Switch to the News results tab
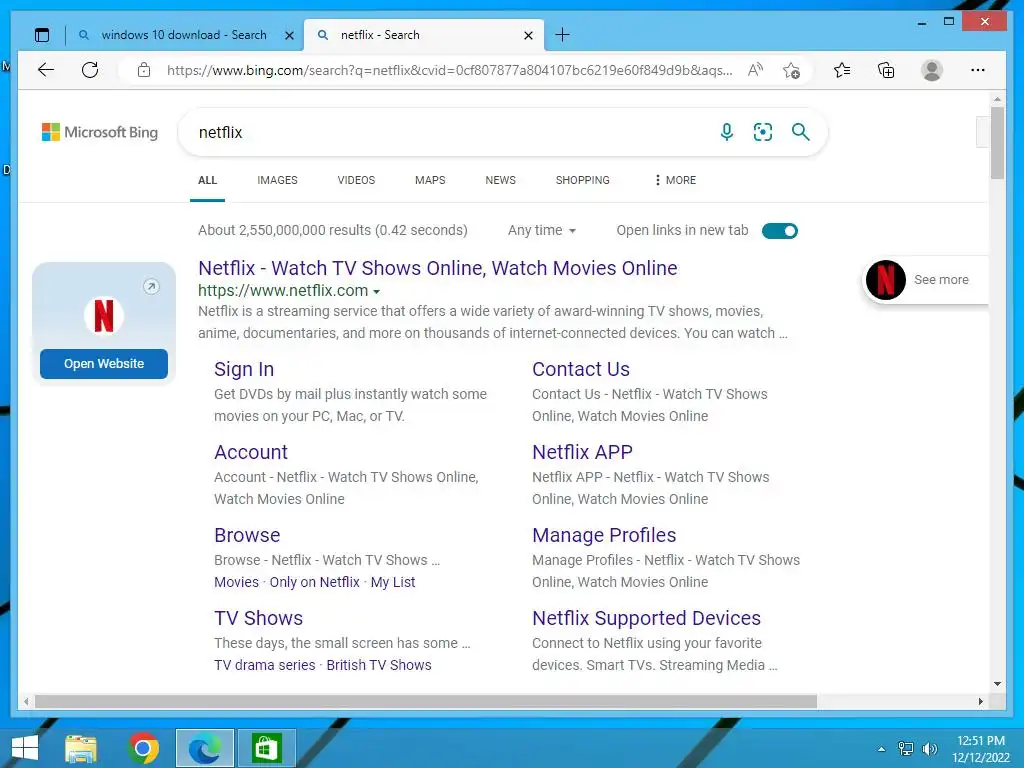 tap(500, 180)
